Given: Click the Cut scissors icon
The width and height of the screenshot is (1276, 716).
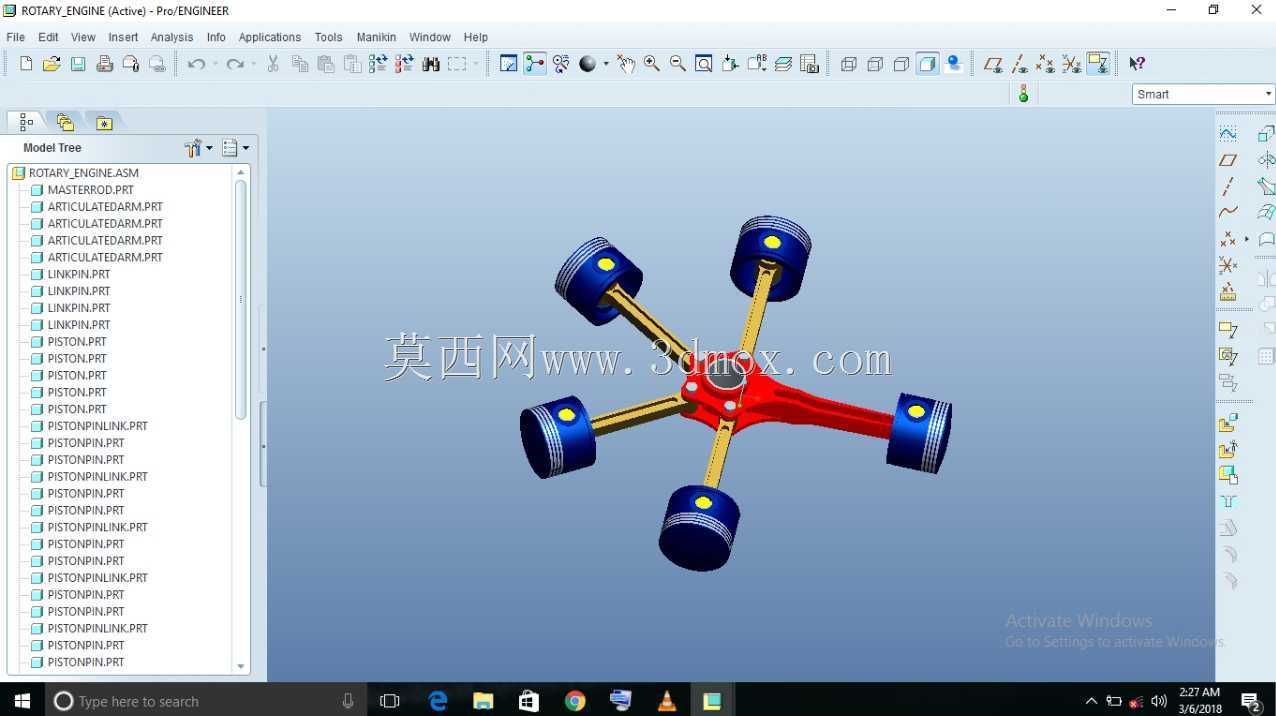Looking at the screenshot, I should tap(273, 64).
